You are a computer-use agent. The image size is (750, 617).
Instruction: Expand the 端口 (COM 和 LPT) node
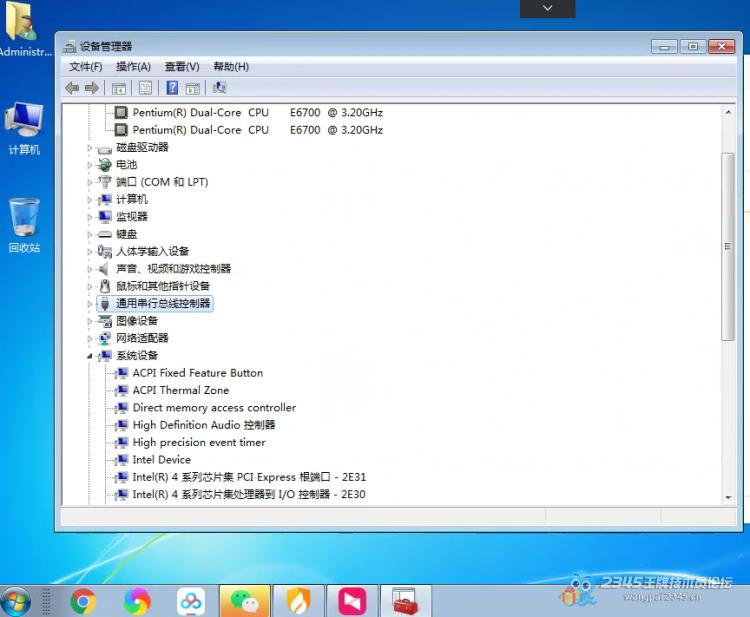click(x=89, y=182)
